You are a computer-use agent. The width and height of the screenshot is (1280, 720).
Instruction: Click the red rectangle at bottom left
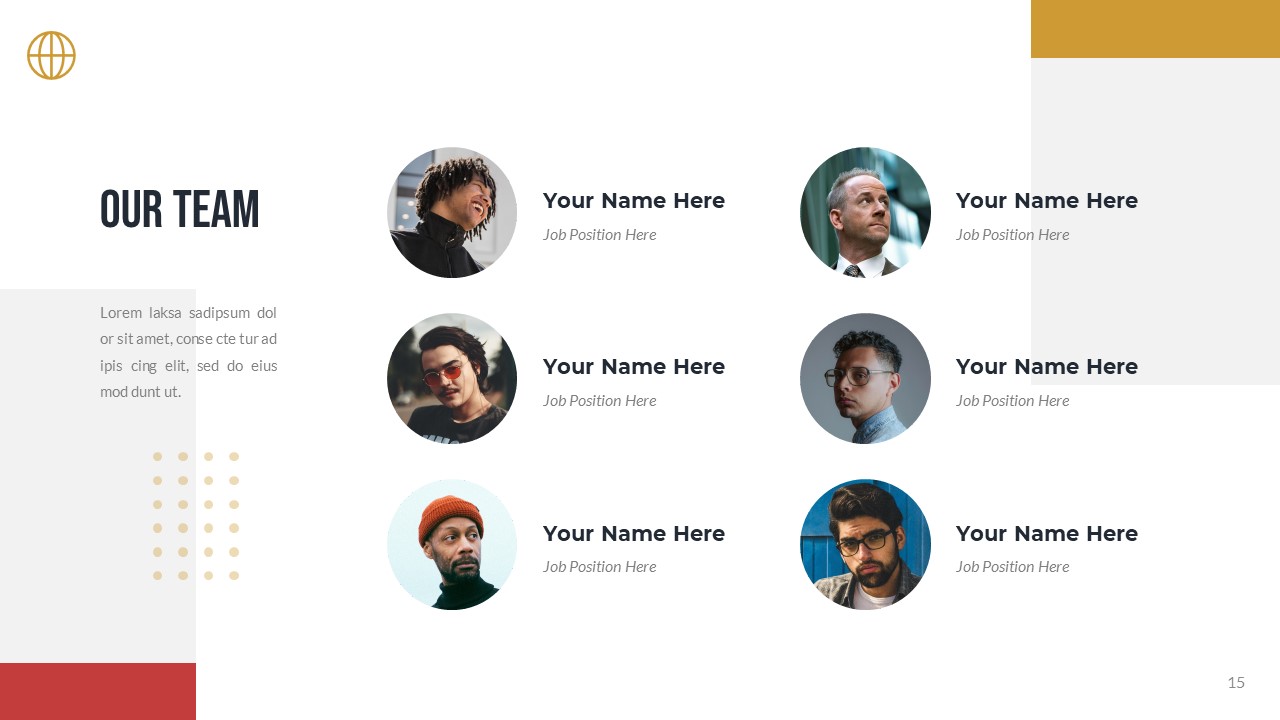tap(98, 691)
